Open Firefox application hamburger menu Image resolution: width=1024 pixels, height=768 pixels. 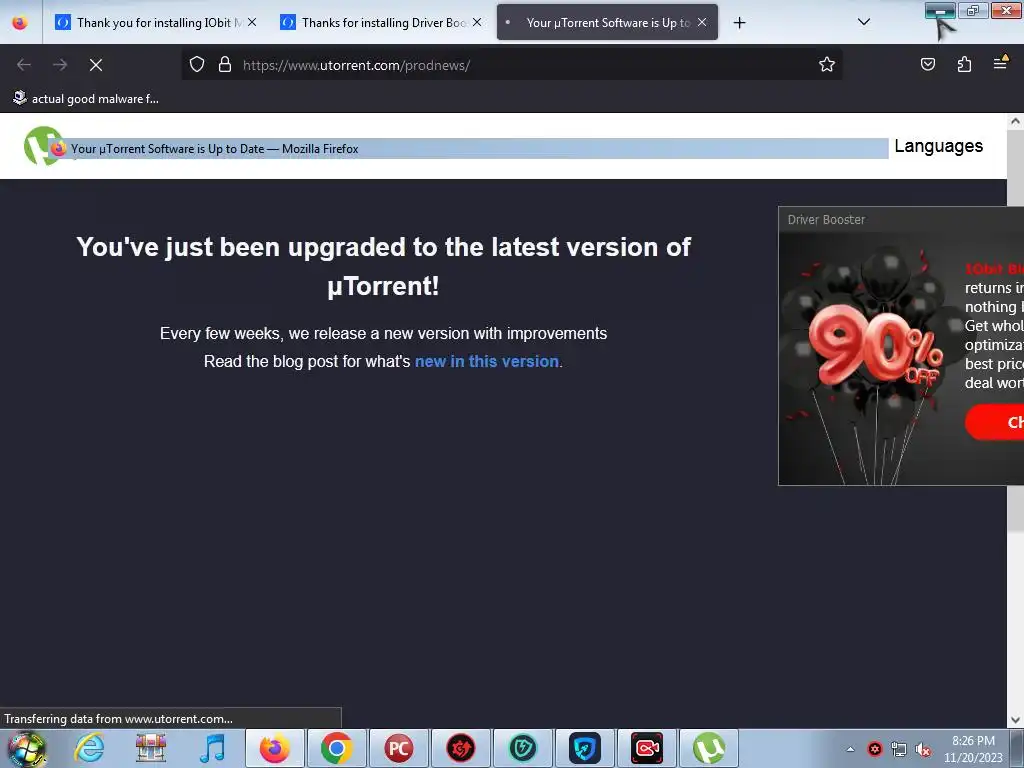1000,63
